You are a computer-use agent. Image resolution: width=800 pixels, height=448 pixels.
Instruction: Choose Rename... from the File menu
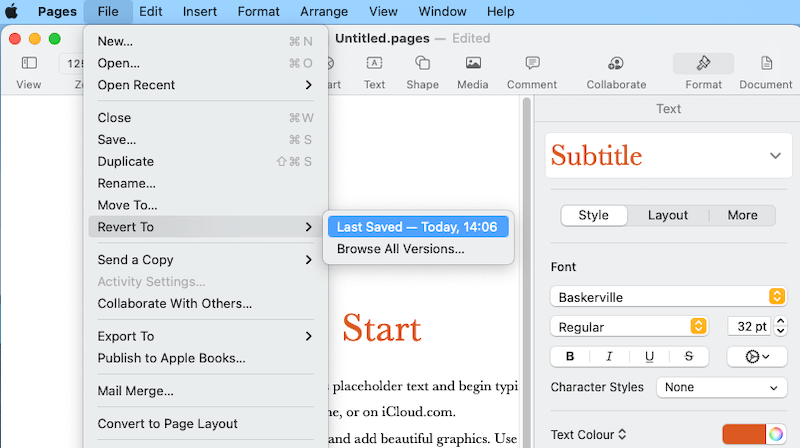pyautogui.click(x=206, y=183)
